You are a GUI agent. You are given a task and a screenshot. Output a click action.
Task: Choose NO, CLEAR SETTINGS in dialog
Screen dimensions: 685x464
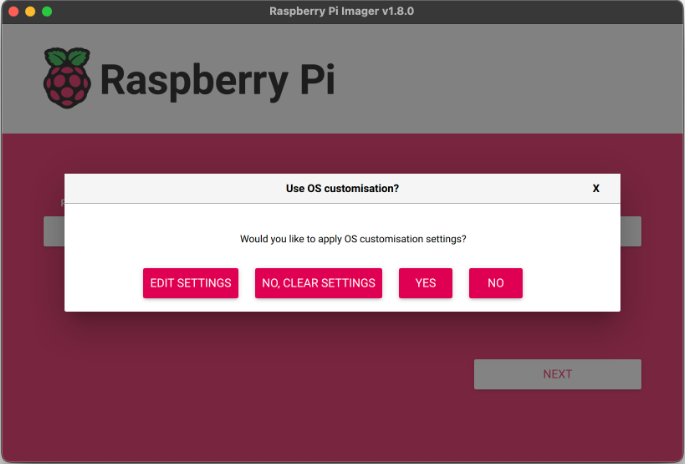coord(318,283)
